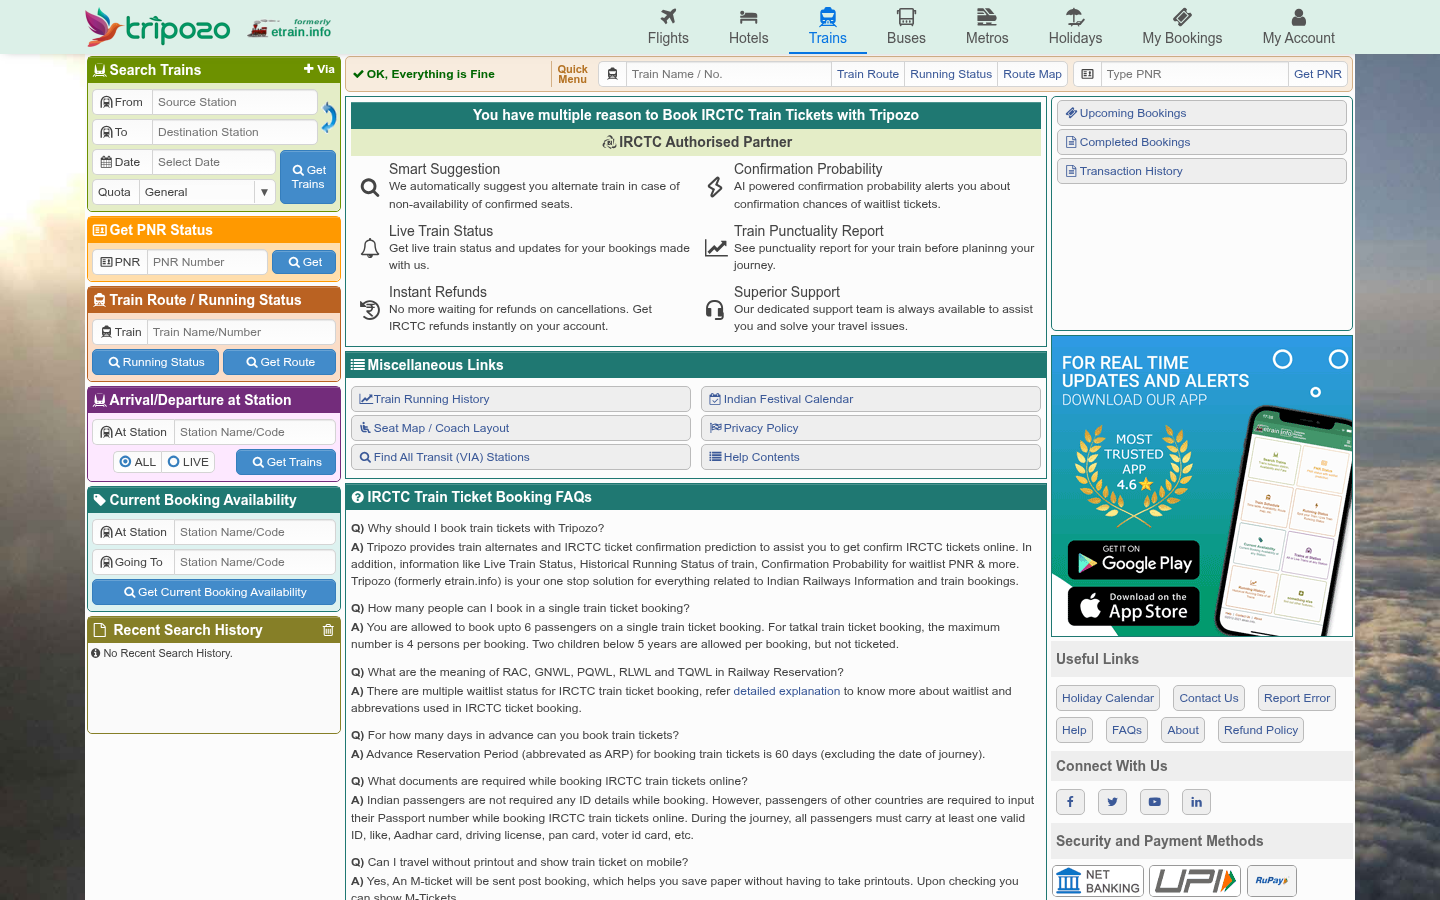Click PNR card icon in quick menu
Viewport: 1440px width, 900px height.
coord(1087,74)
